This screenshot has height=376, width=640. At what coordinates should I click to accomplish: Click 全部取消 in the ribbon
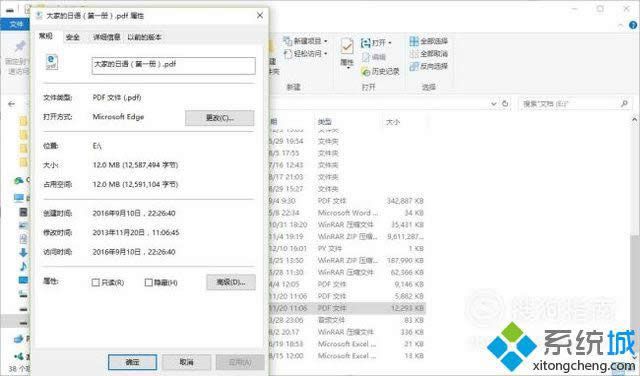click(429, 53)
